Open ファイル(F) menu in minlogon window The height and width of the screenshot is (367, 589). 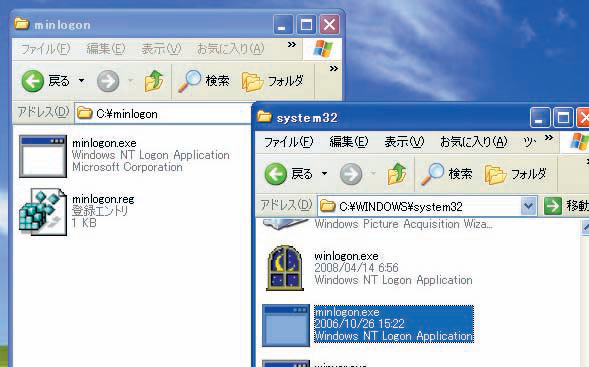(x=45, y=49)
